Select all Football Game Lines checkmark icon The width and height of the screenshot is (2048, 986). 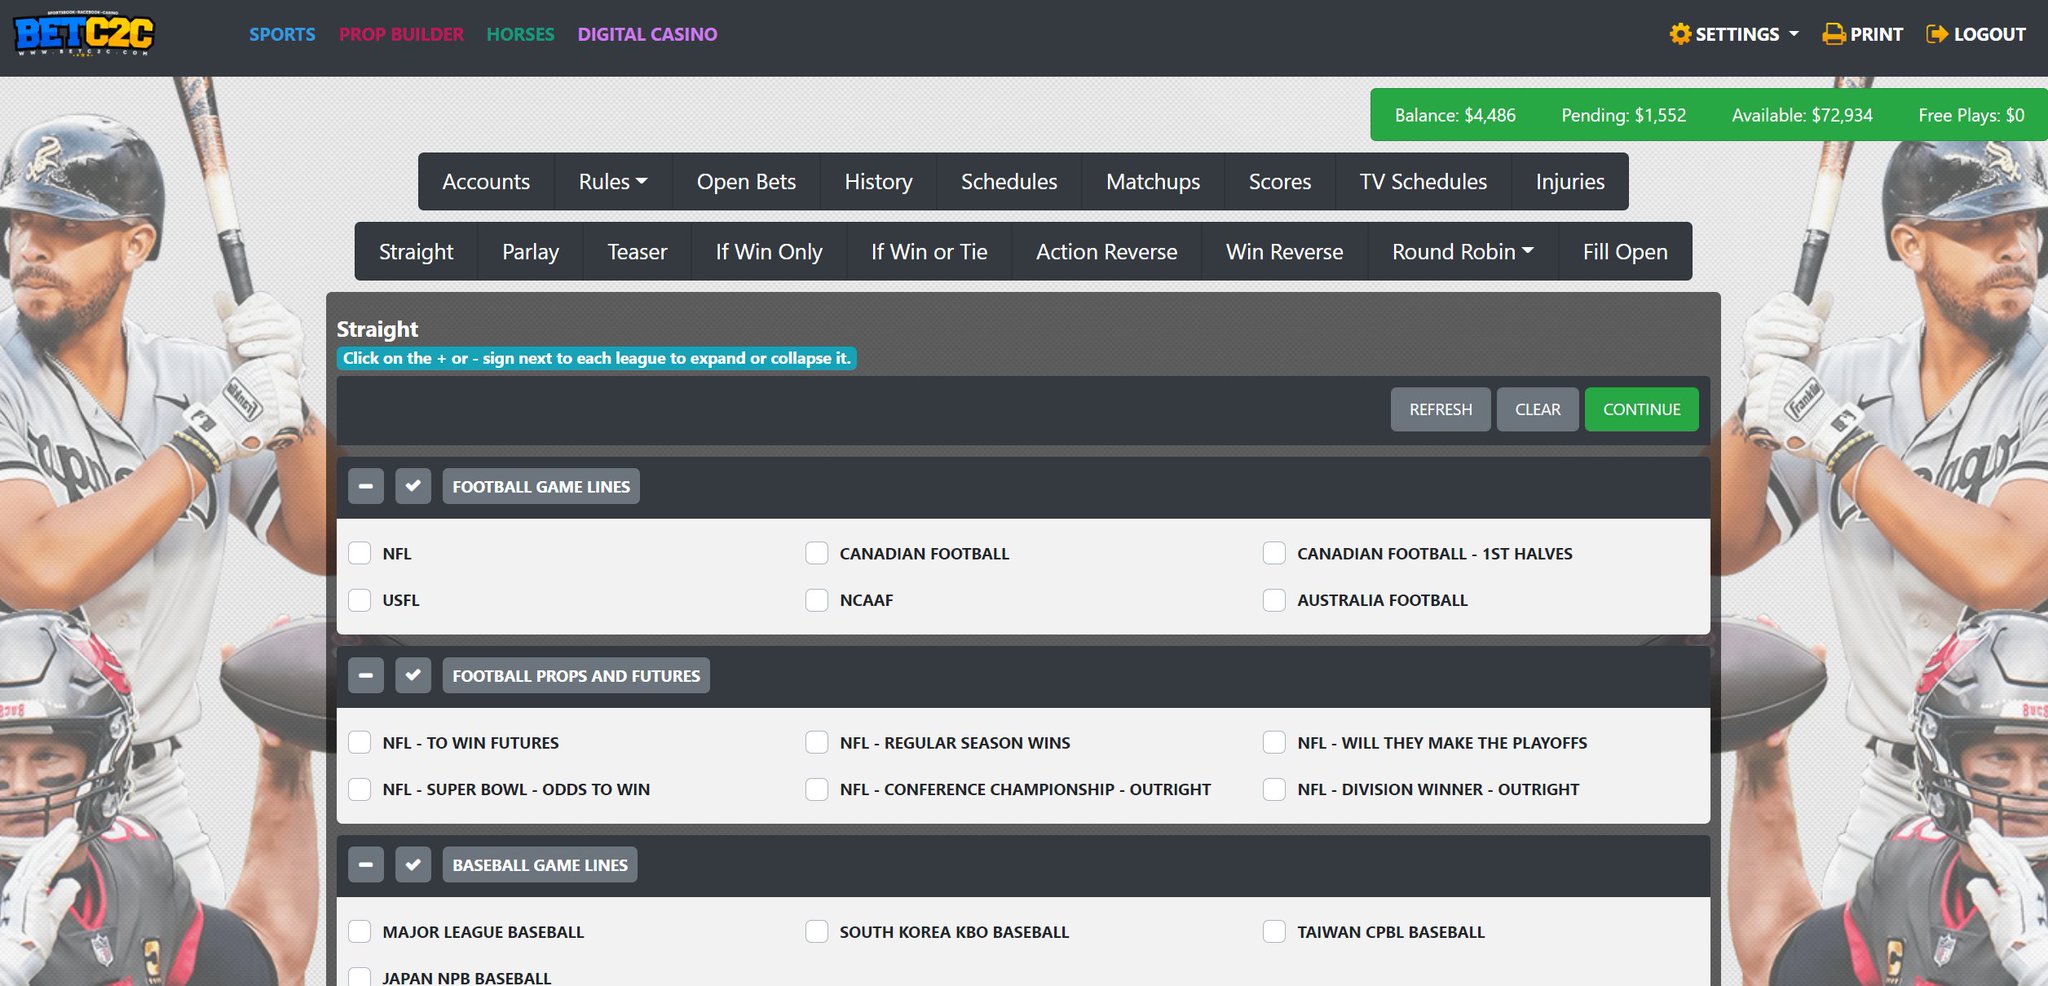click(413, 487)
